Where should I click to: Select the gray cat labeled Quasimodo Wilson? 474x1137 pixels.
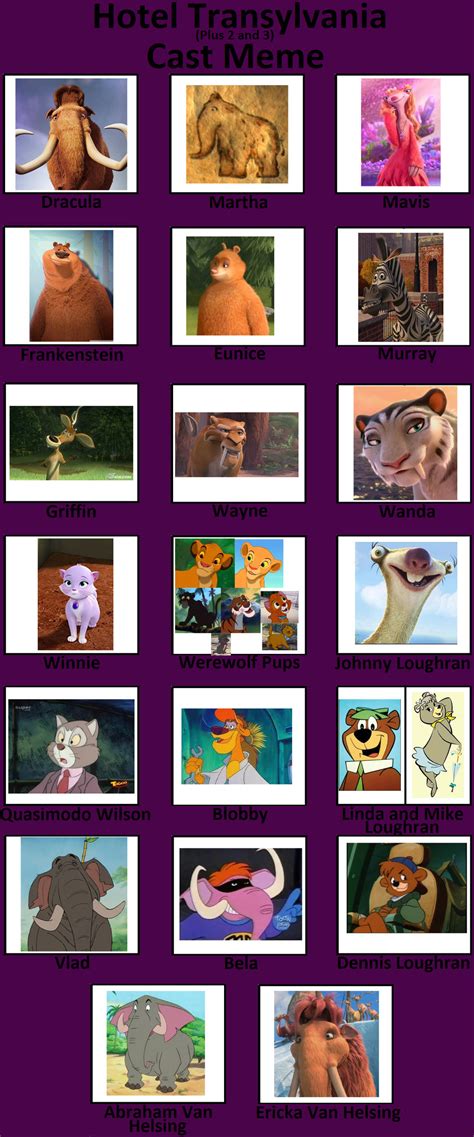pyautogui.click(x=71, y=745)
